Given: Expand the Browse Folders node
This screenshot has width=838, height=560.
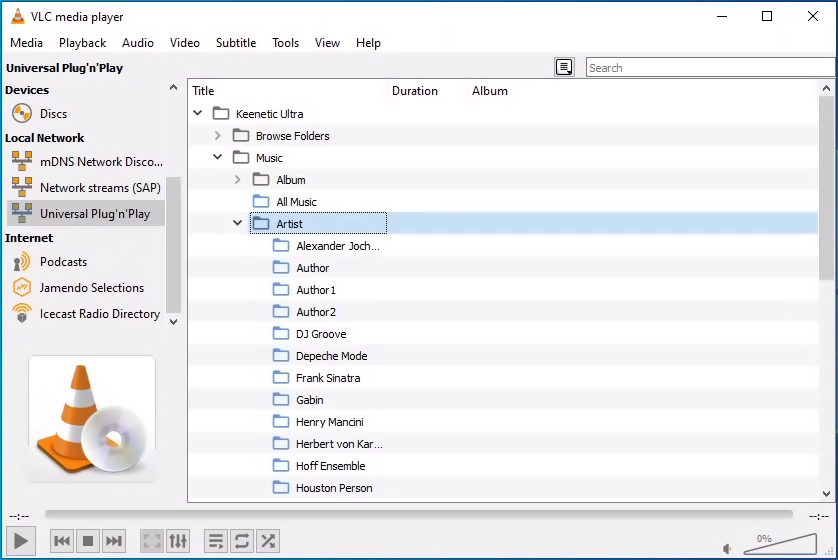Looking at the screenshot, I should click(x=218, y=136).
